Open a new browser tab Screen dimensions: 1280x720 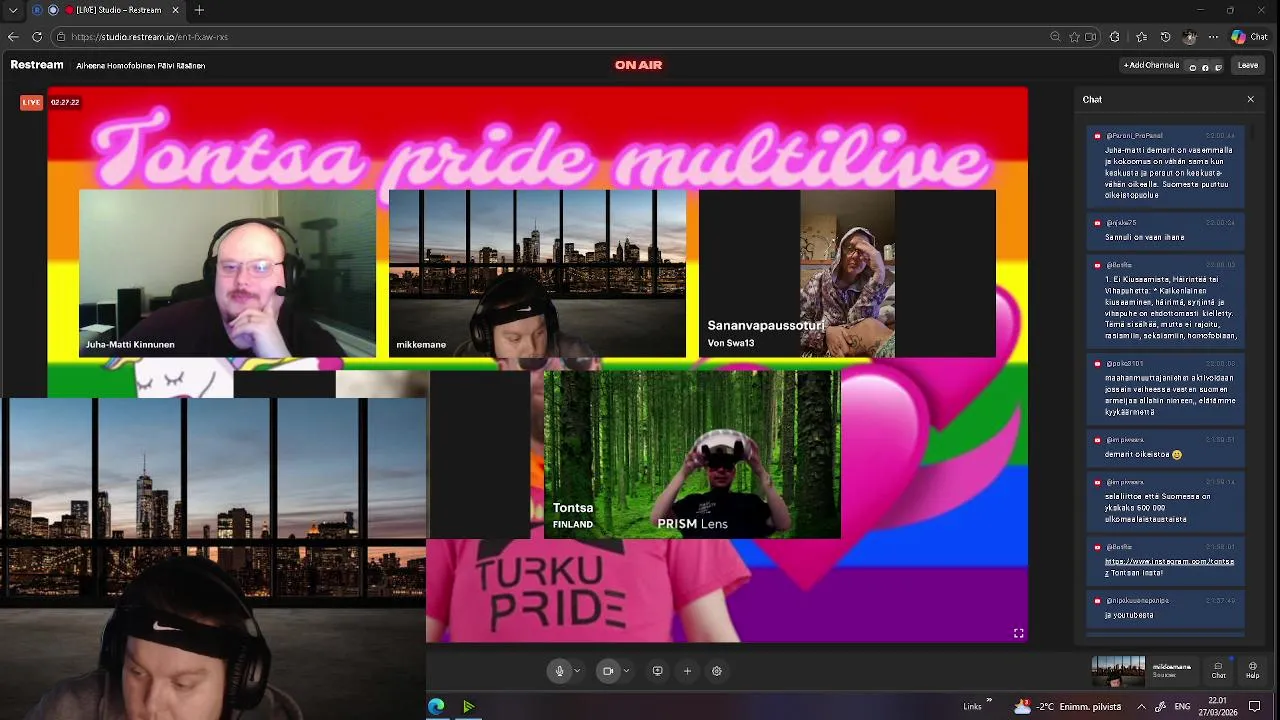[199, 10]
